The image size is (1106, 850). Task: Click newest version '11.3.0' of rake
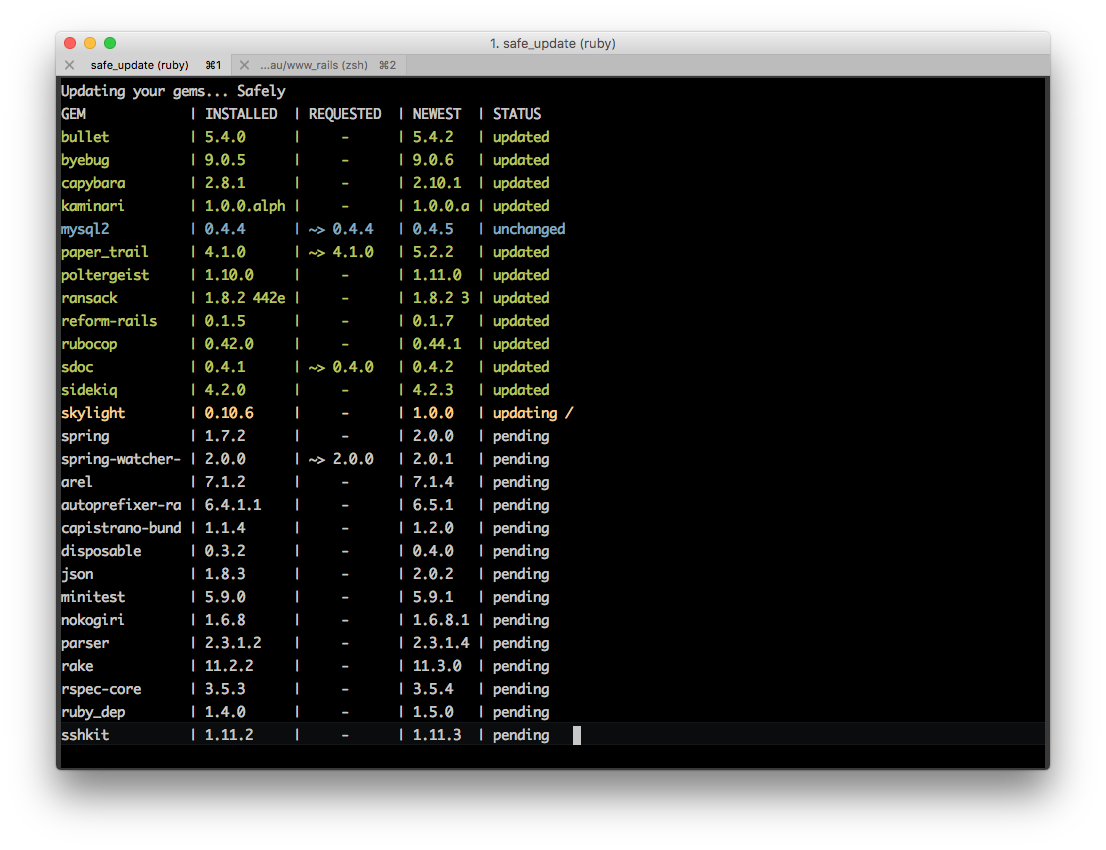[437, 666]
